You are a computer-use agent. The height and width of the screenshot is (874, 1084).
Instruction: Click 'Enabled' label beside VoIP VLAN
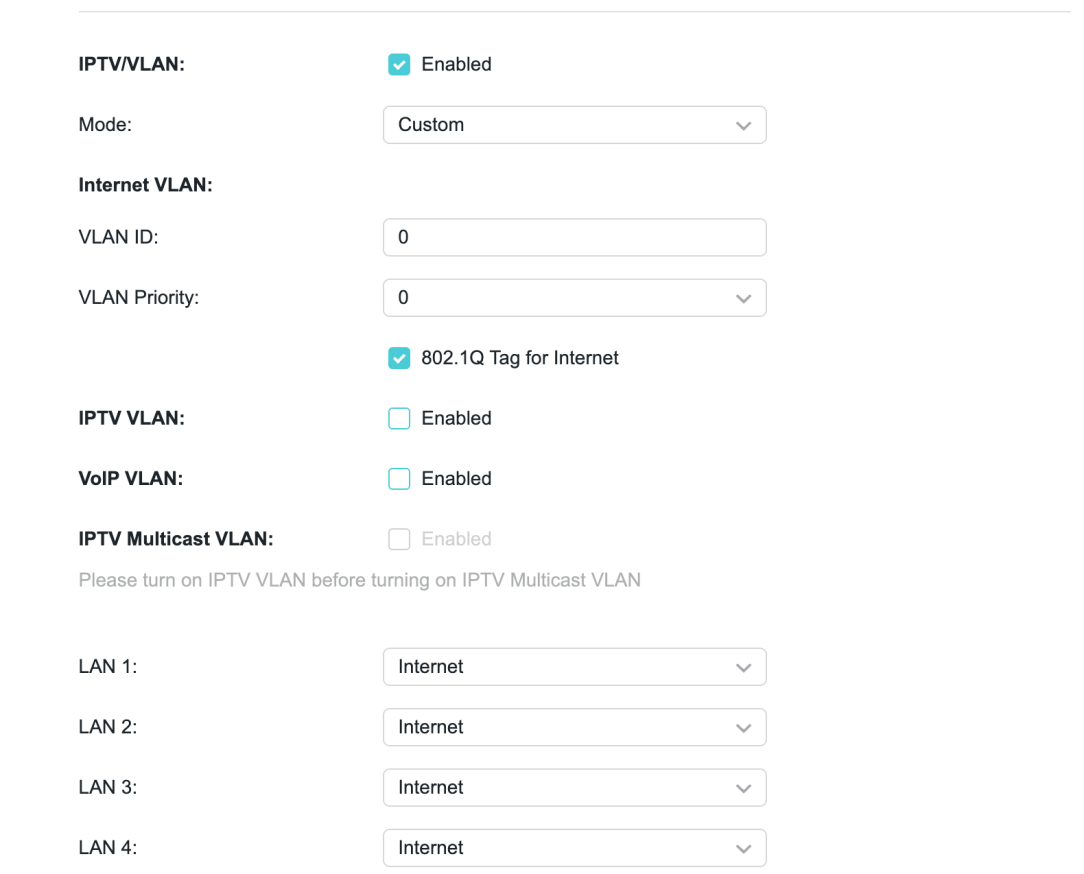click(x=456, y=479)
